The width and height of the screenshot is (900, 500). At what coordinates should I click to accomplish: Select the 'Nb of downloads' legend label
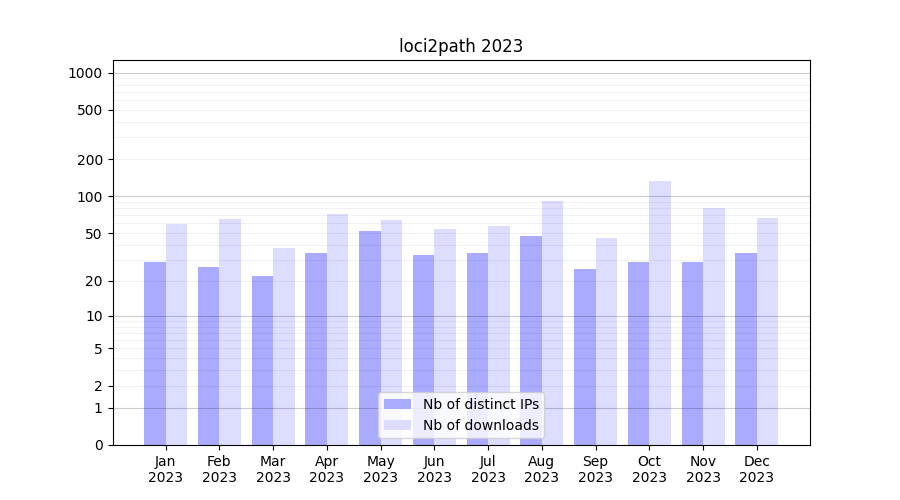tap(480, 425)
